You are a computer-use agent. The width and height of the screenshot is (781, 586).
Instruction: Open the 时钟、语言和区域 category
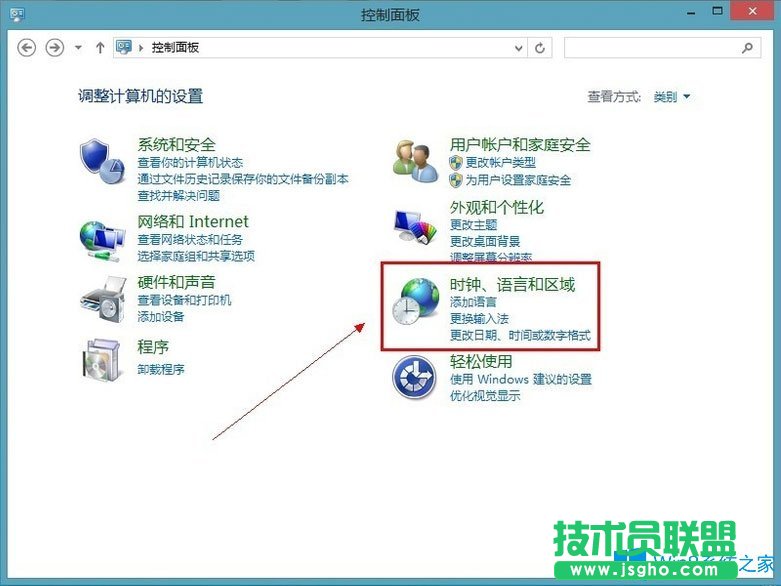tap(512, 285)
